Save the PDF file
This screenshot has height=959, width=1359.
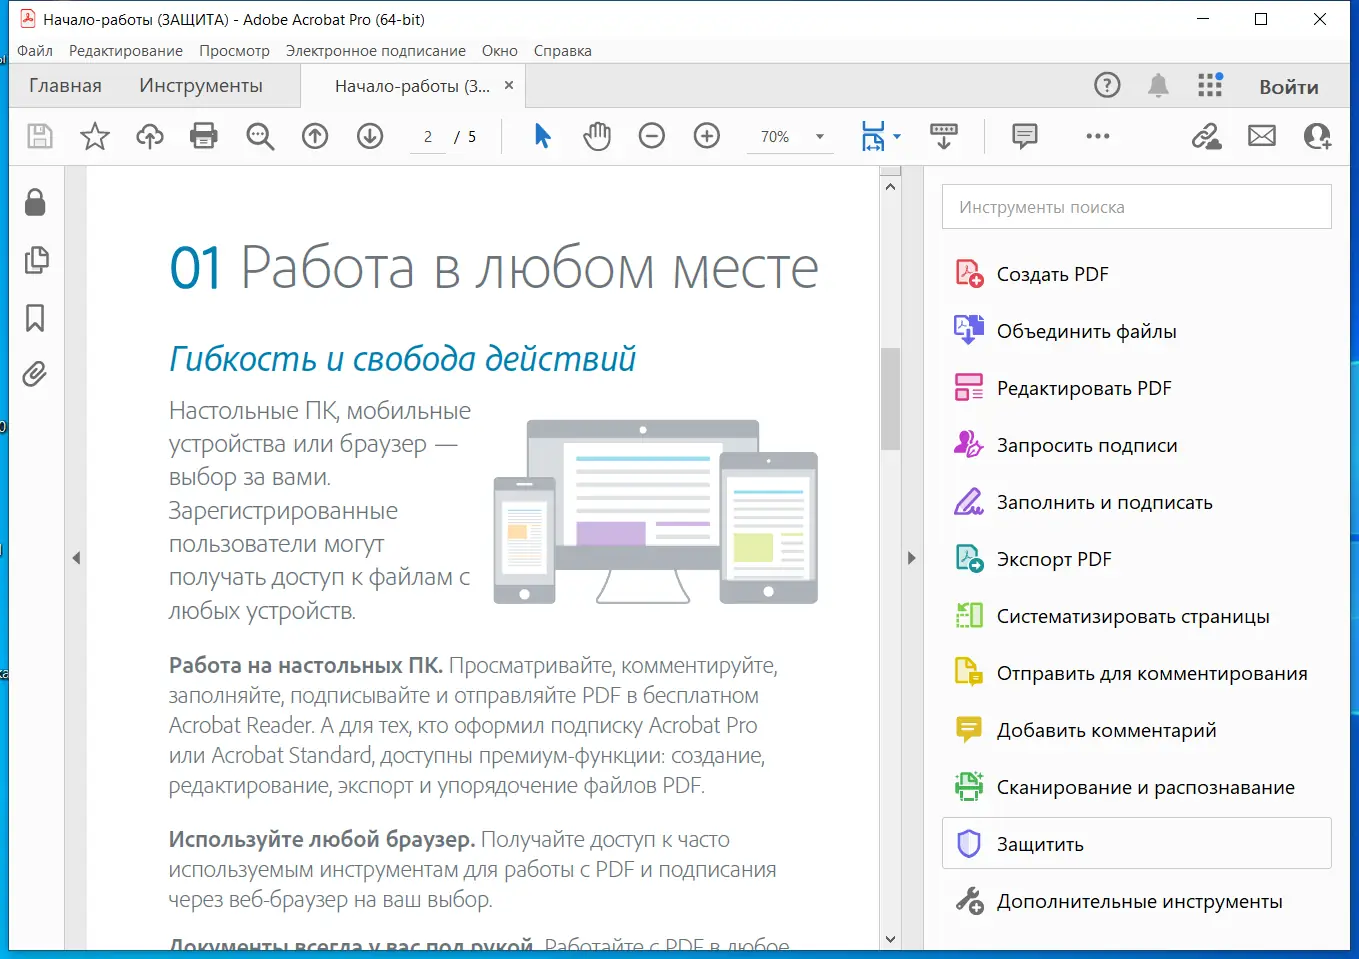click(x=40, y=136)
